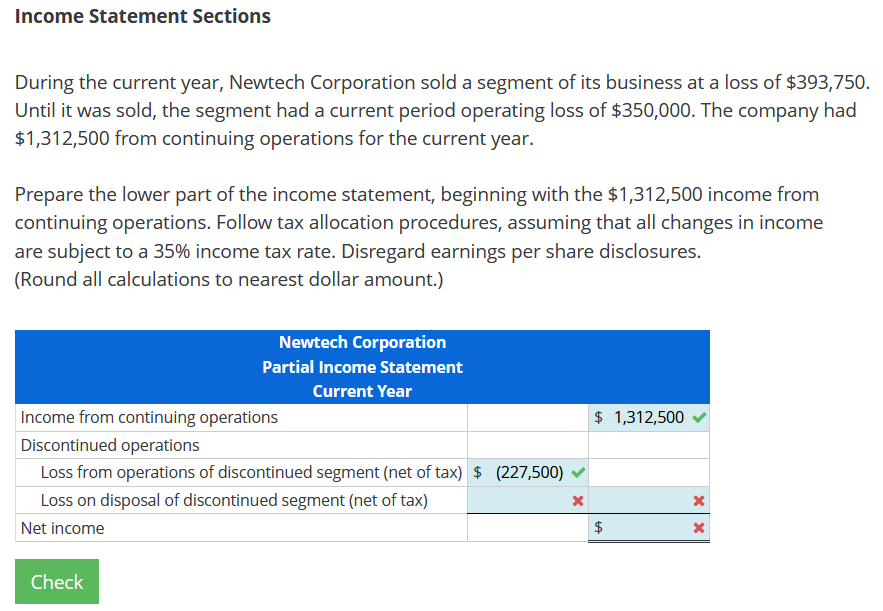The width and height of the screenshot is (883, 611).
Task: Click the dollar sign beside 1,312,500
Action: click(598, 417)
